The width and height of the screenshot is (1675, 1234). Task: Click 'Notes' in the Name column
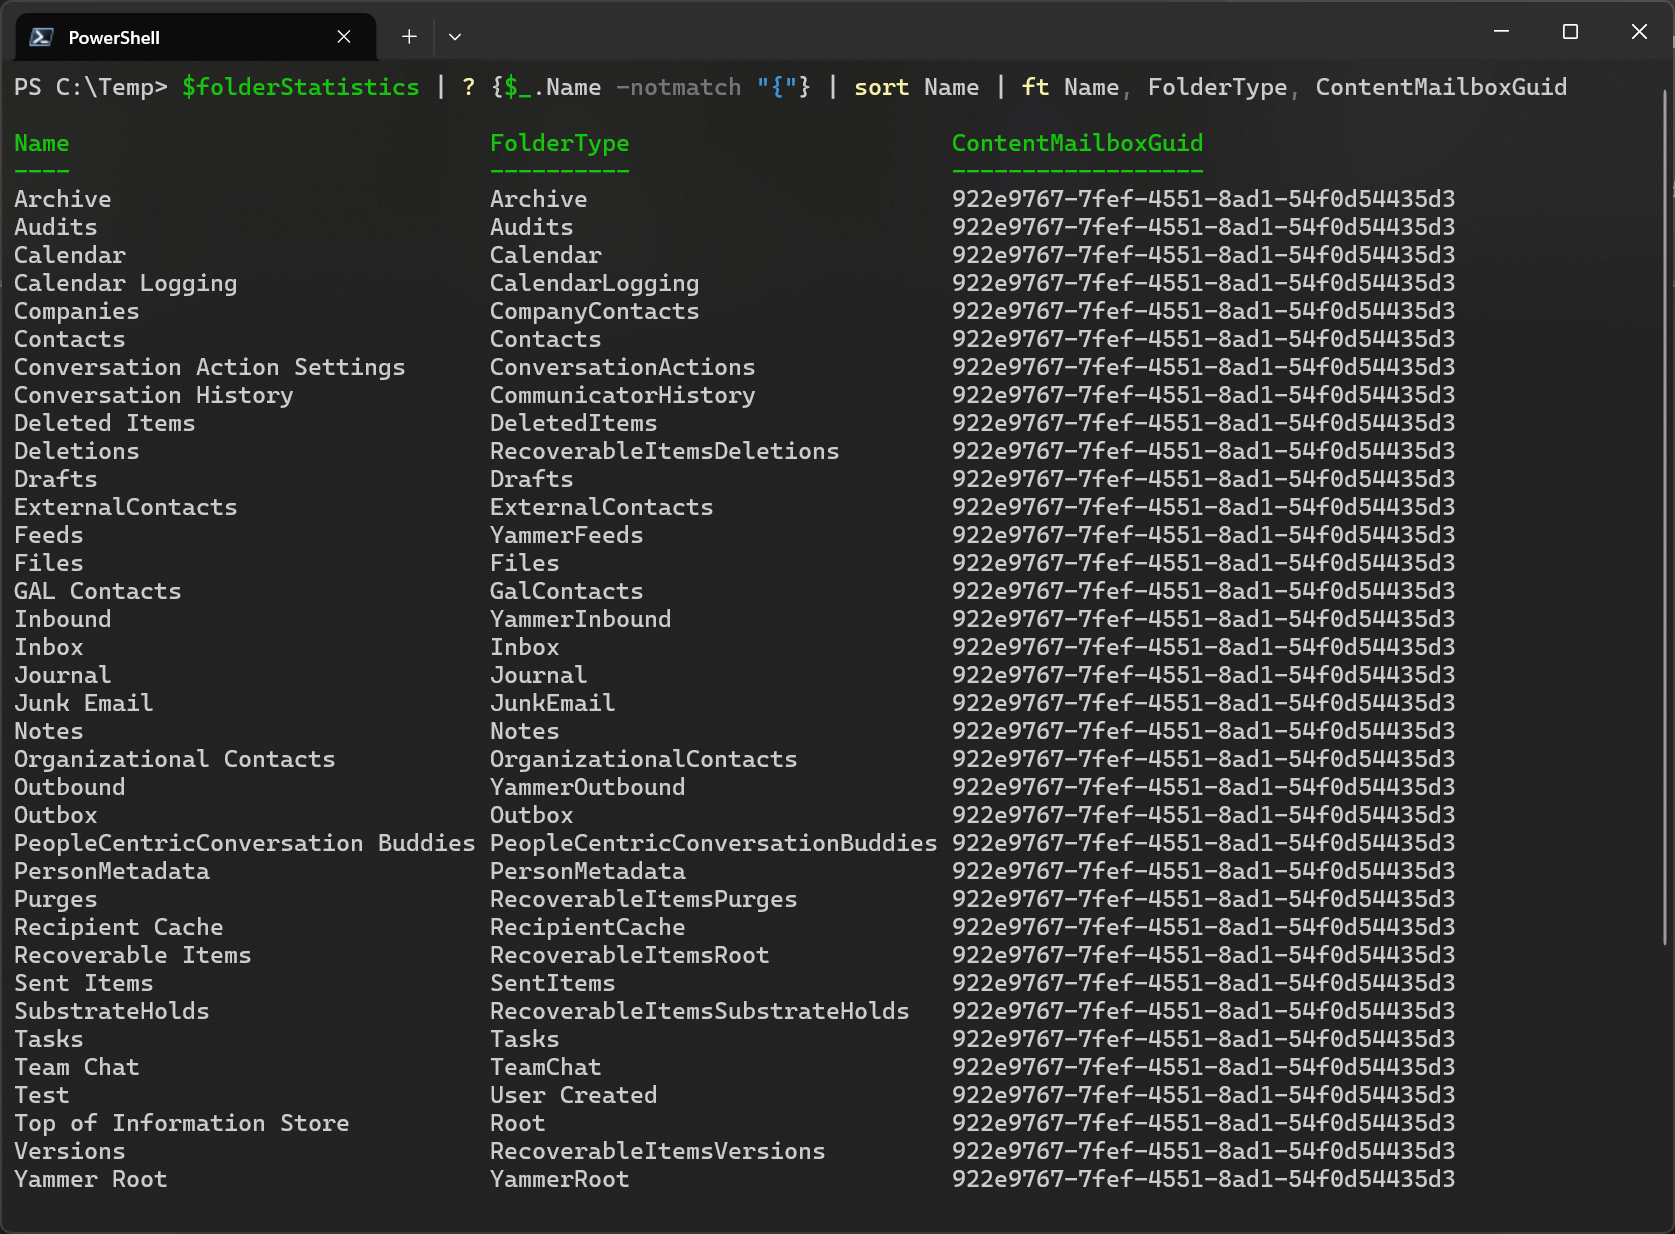(49, 731)
